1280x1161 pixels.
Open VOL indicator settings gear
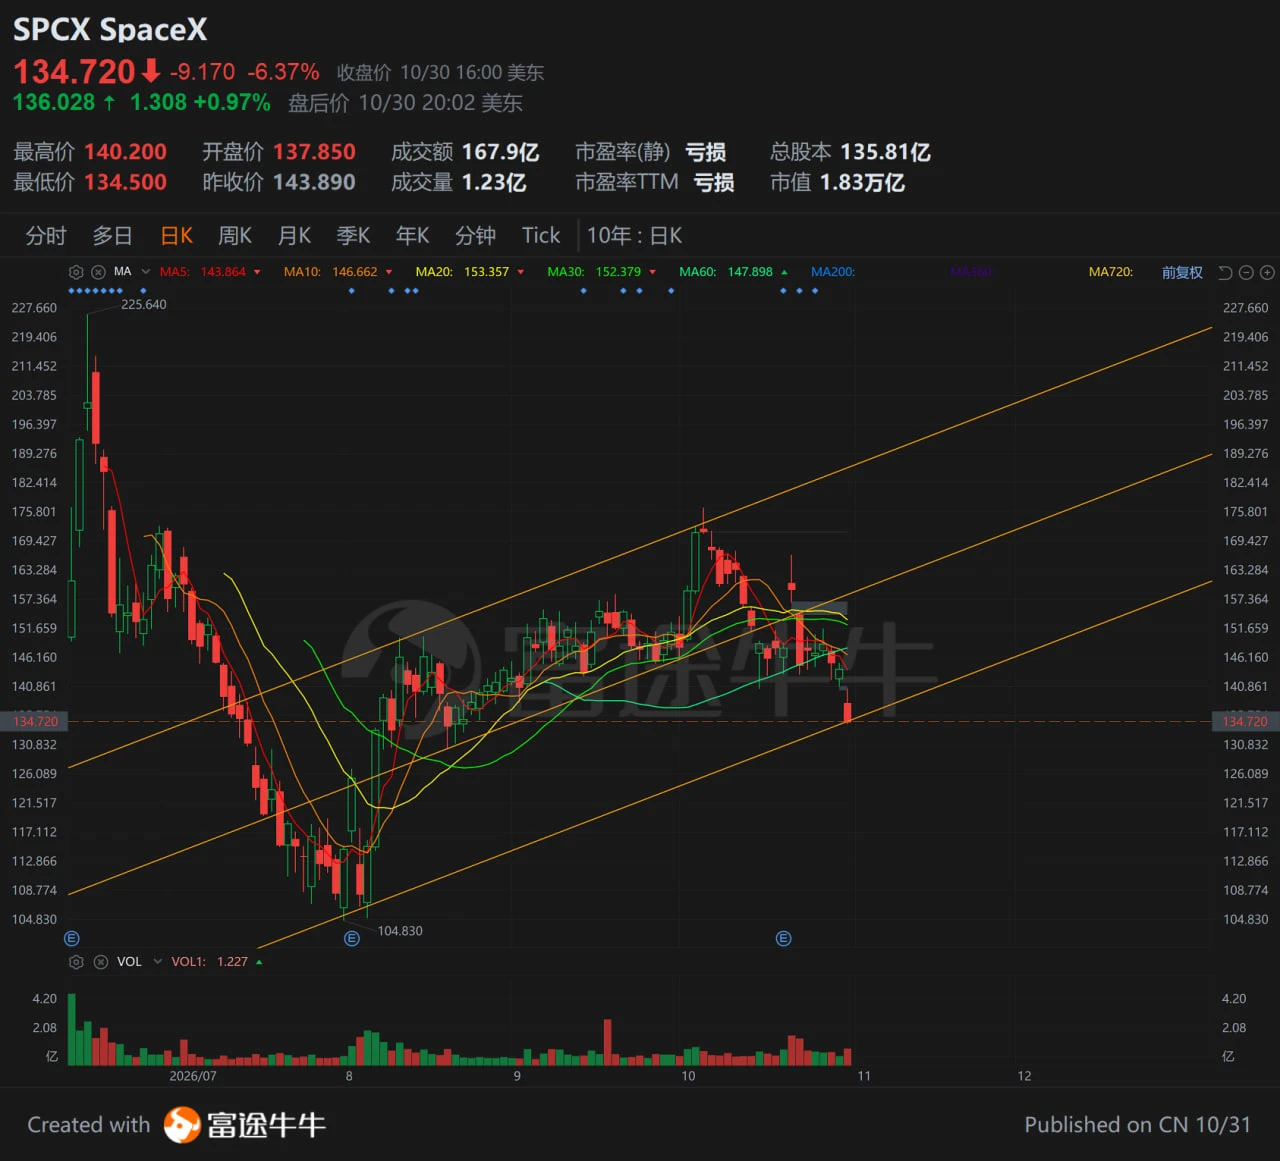76,962
